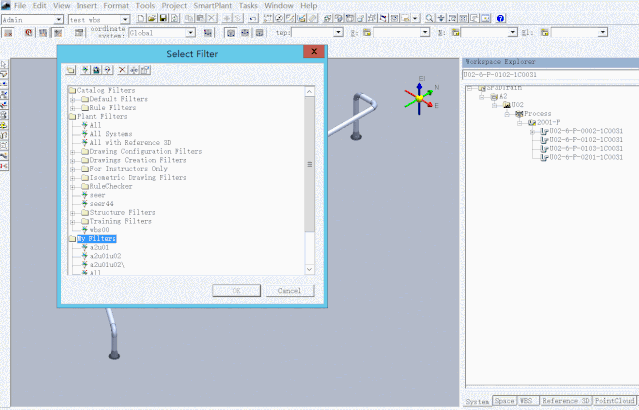Select the 'seer44' filter
Screen dimensions: 639x410
click(101, 204)
